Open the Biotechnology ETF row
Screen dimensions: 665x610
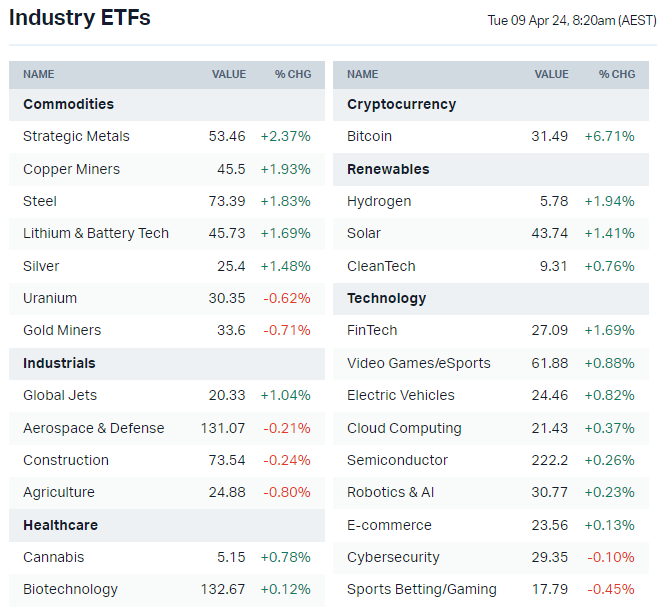(x=70, y=589)
